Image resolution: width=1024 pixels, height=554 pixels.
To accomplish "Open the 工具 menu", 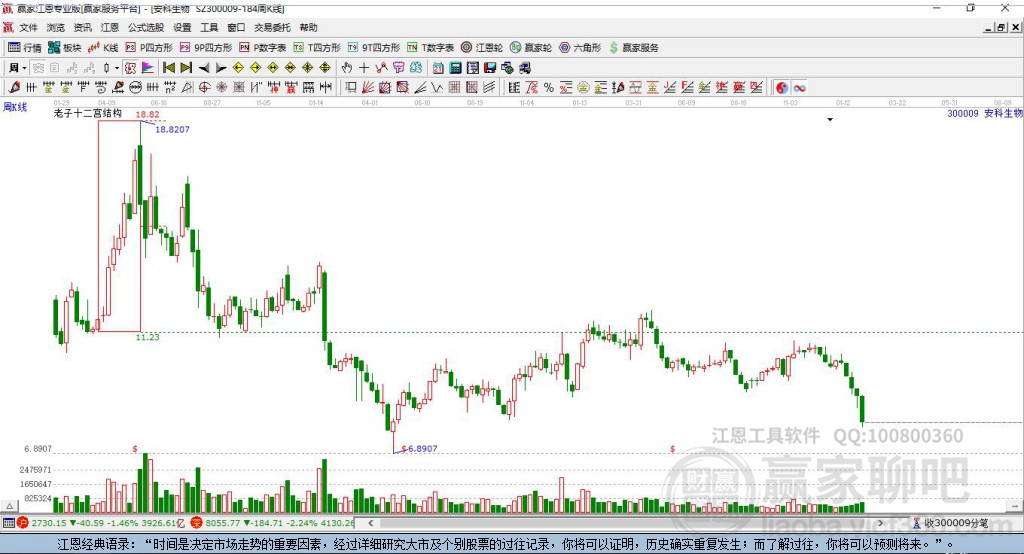I will click(209, 27).
